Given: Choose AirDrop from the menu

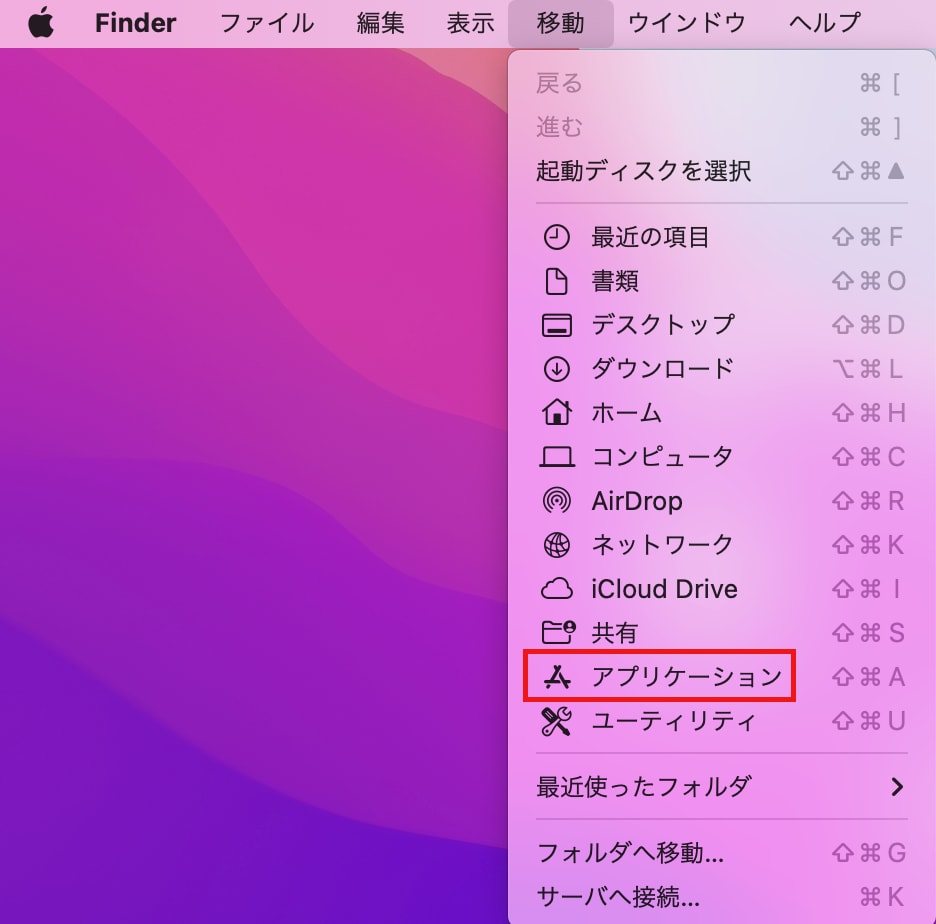Looking at the screenshot, I should pyautogui.click(x=721, y=501).
